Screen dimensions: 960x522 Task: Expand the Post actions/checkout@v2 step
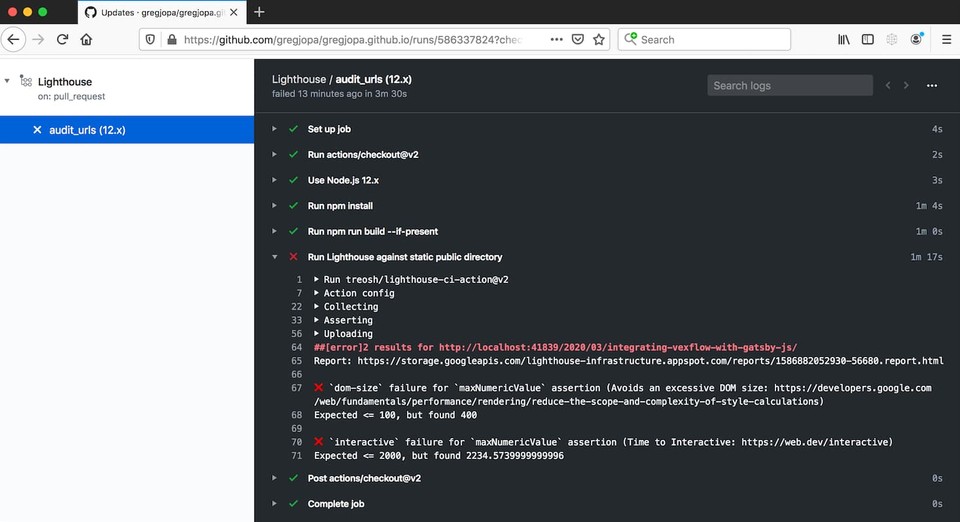point(274,478)
